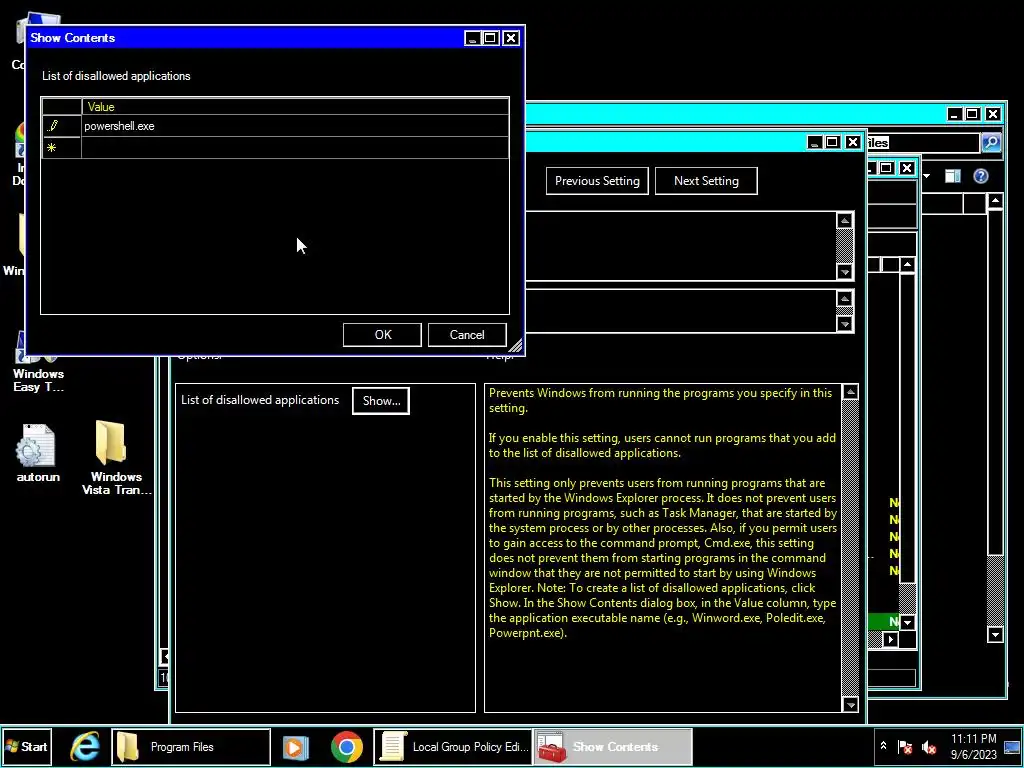Select the autorun desktop icon
This screenshot has width=1024, height=768.
coord(38,453)
